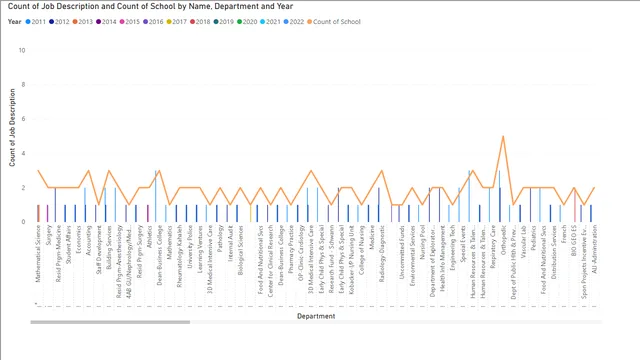640x360 pixels.
Task: Click the line peak above Orthopedic
Action: 503,136
